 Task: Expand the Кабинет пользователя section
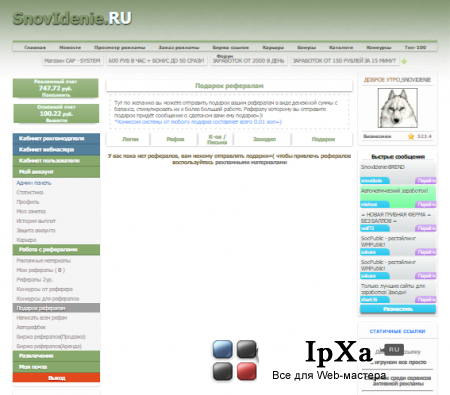pyautogui.click(x=56, y=161)
